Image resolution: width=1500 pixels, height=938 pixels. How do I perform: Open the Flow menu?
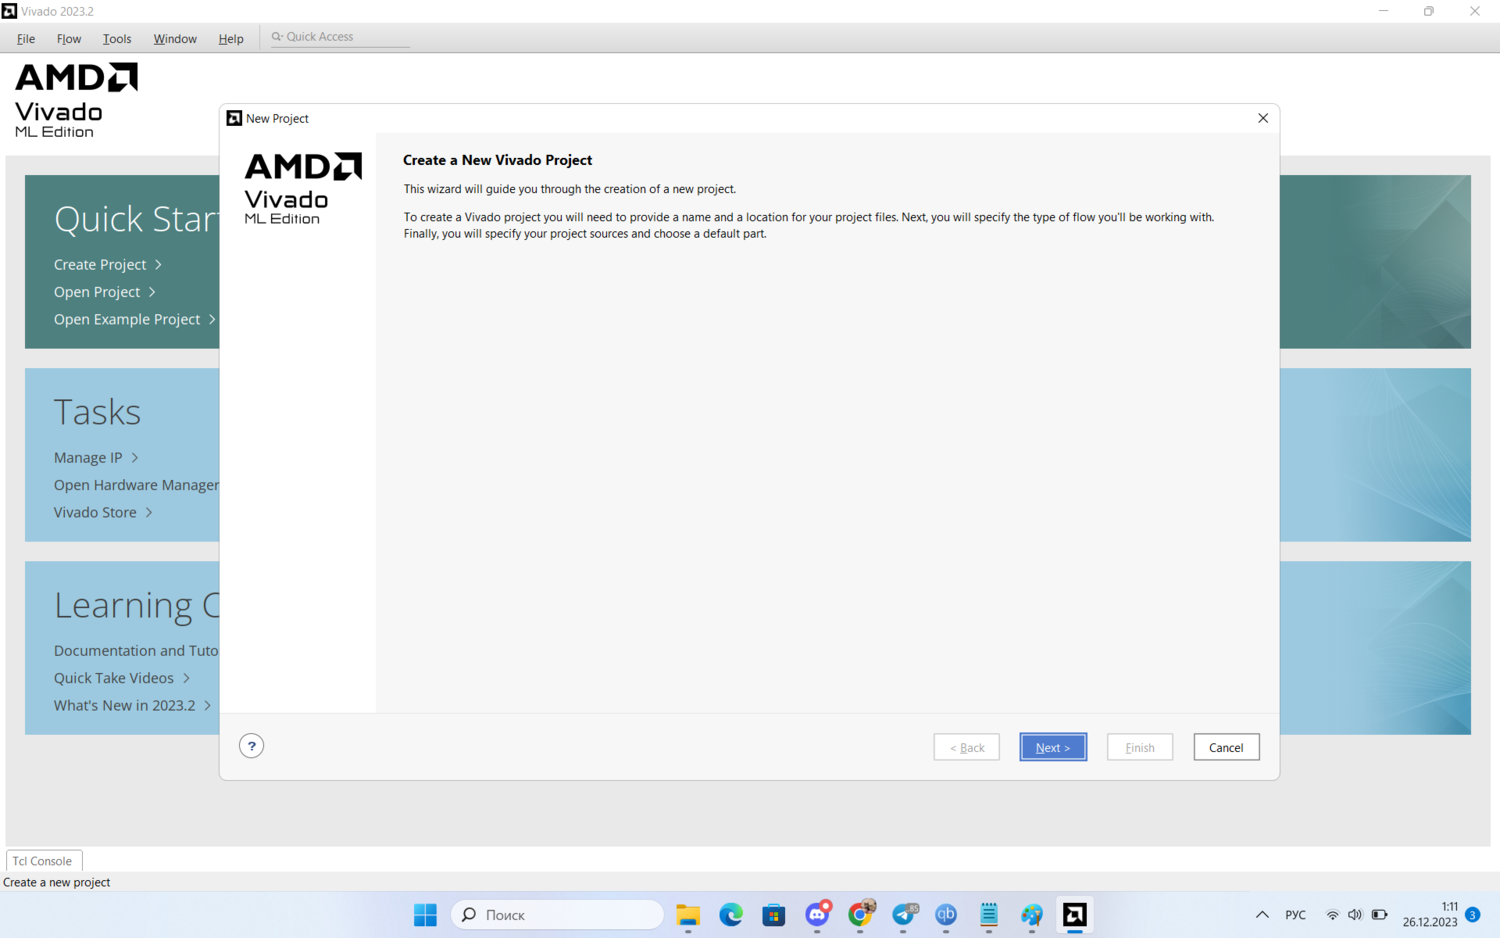(x=69, y=38)
